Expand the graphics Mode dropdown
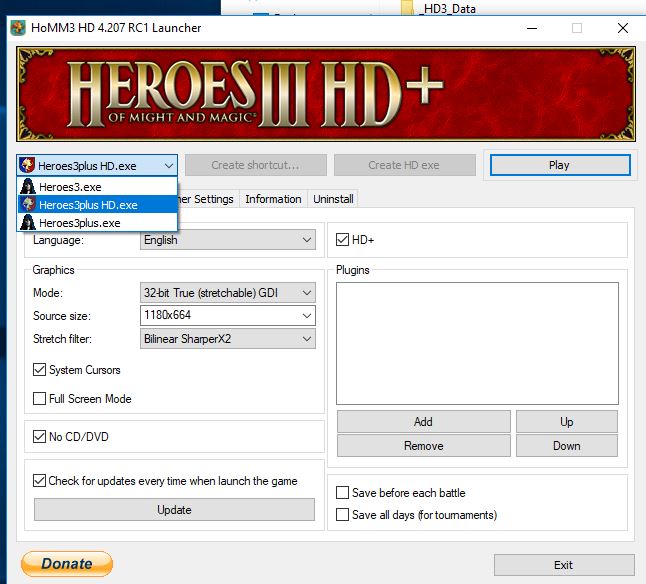The height and width of the screenshot is (584, 646). 228,293
